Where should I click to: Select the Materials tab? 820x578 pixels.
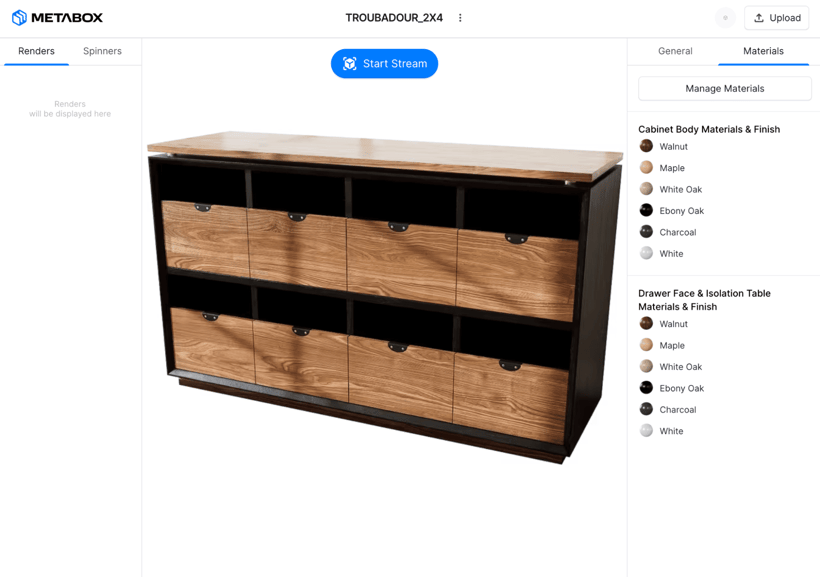(764, 51)
